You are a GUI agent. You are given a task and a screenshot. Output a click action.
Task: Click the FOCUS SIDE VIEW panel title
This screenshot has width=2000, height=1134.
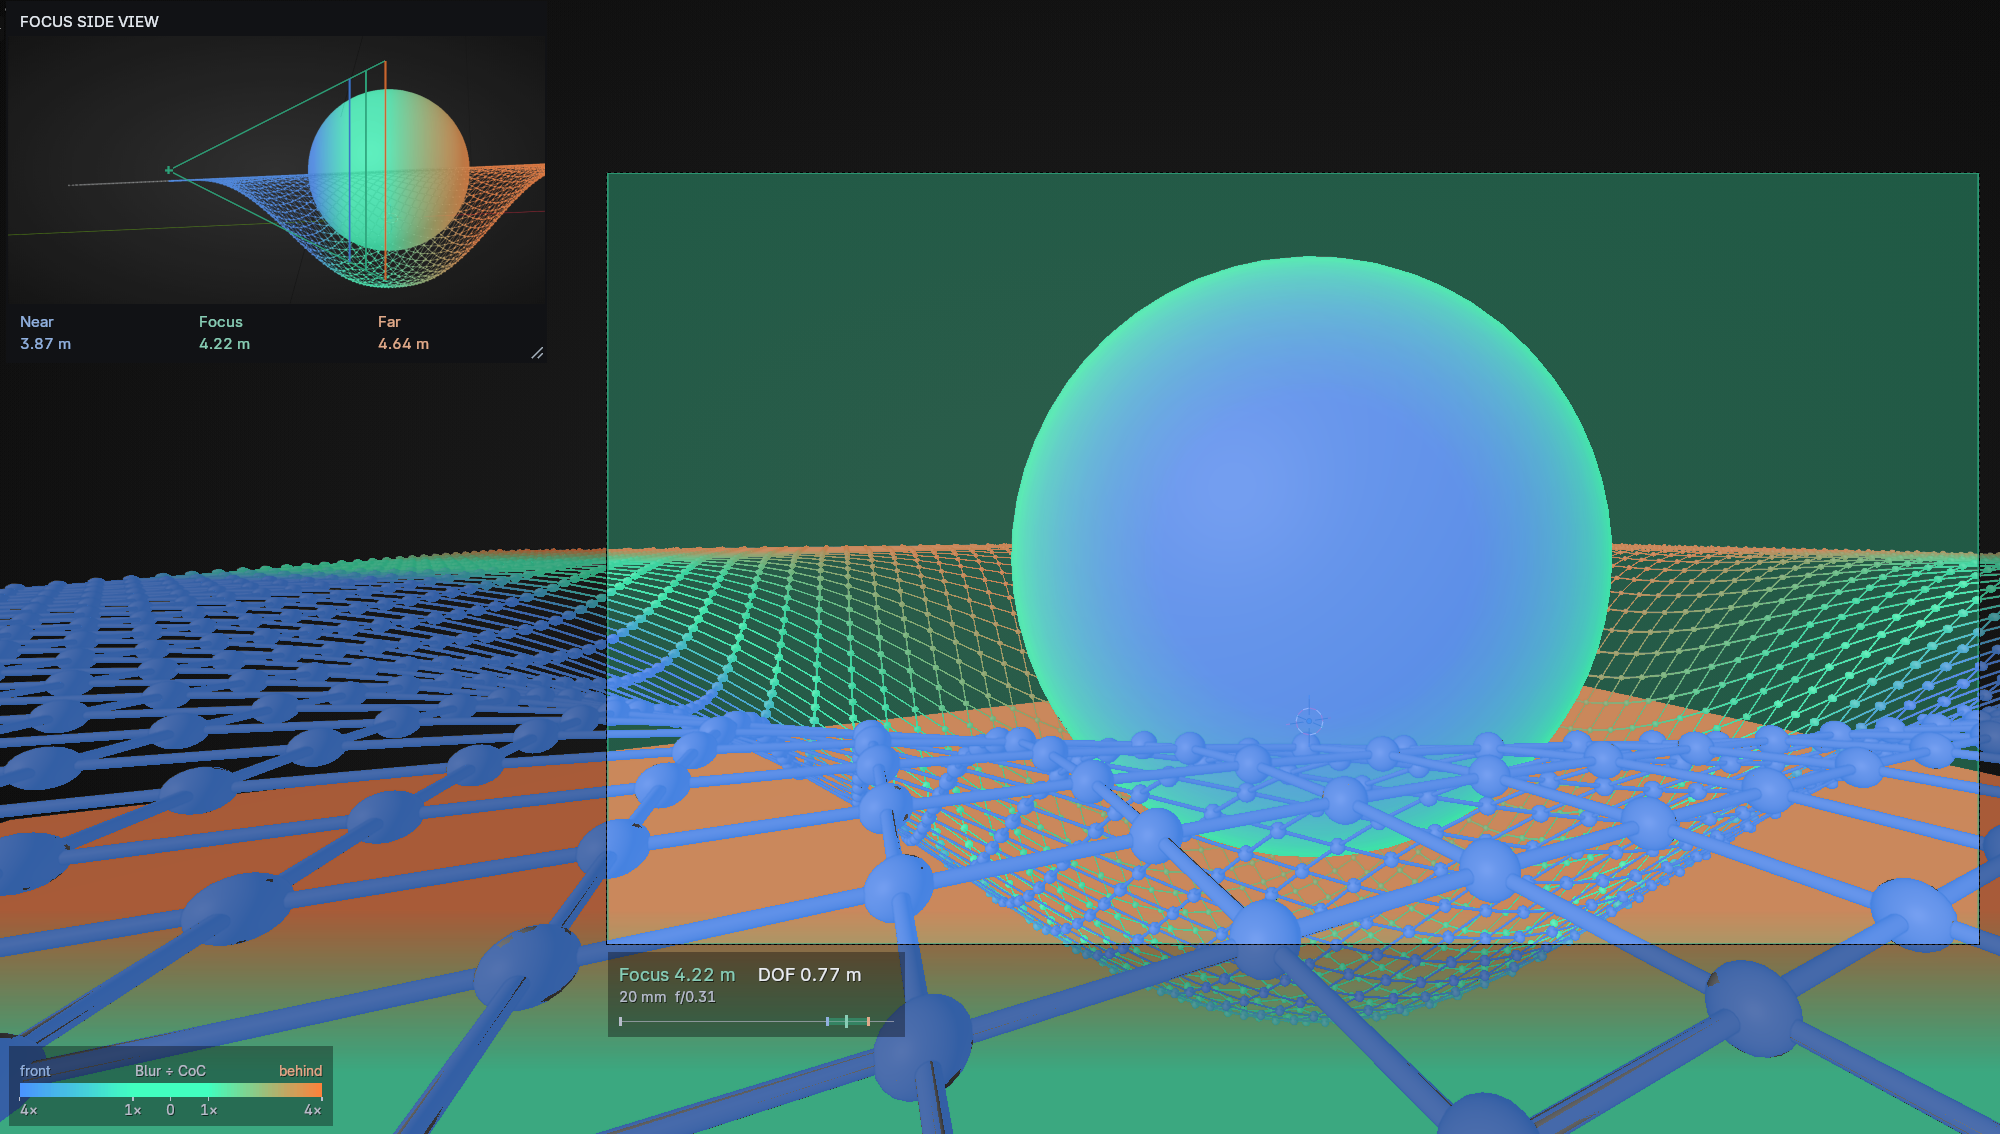click(89, 22)
